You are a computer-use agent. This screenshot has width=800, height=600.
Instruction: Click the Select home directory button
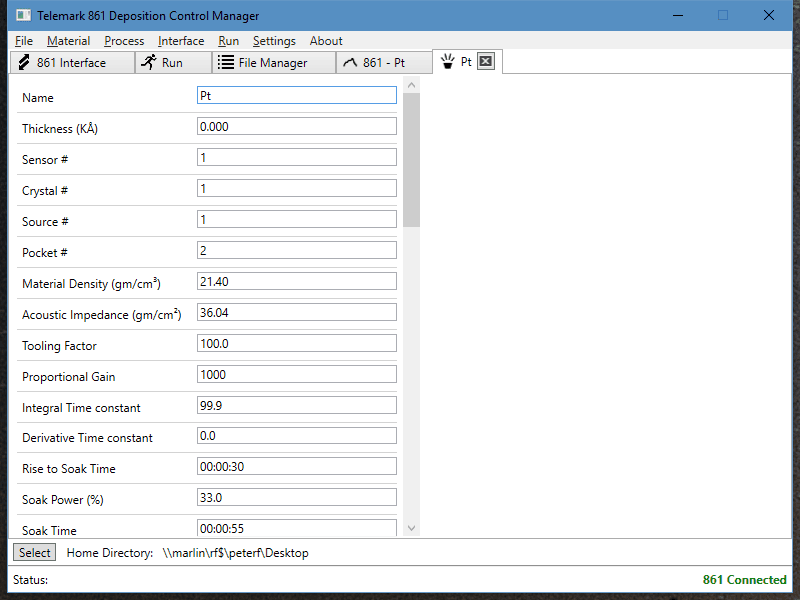click(35, 553)
